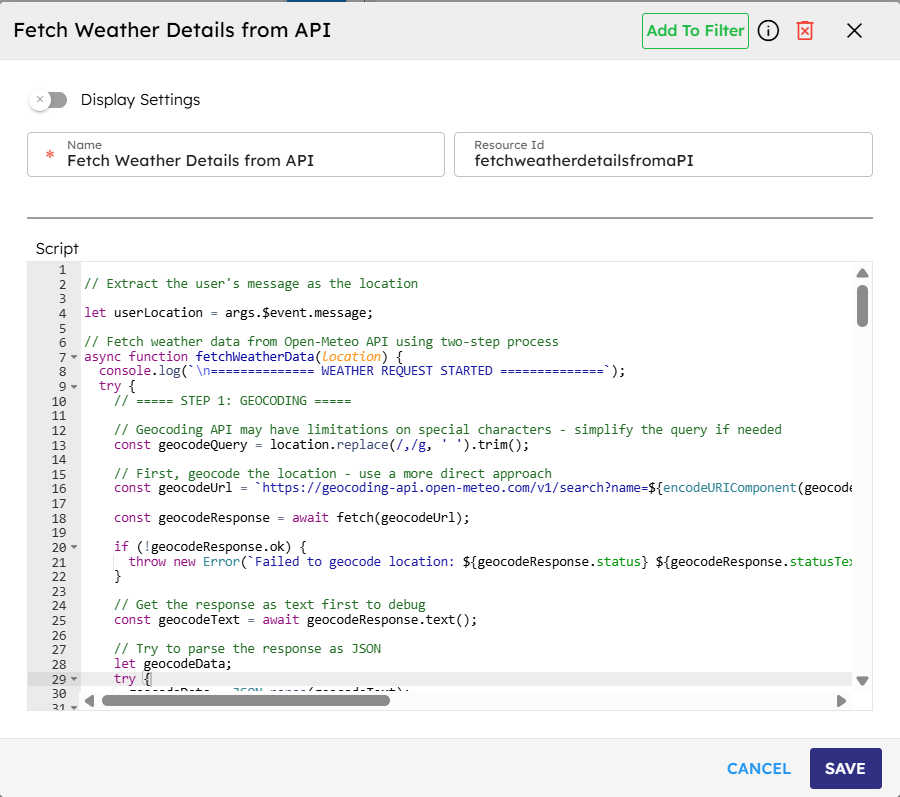Click the horizontal scrollbar thumb in editor
This screenshot has width=900, height=797.
pos(245,701)
